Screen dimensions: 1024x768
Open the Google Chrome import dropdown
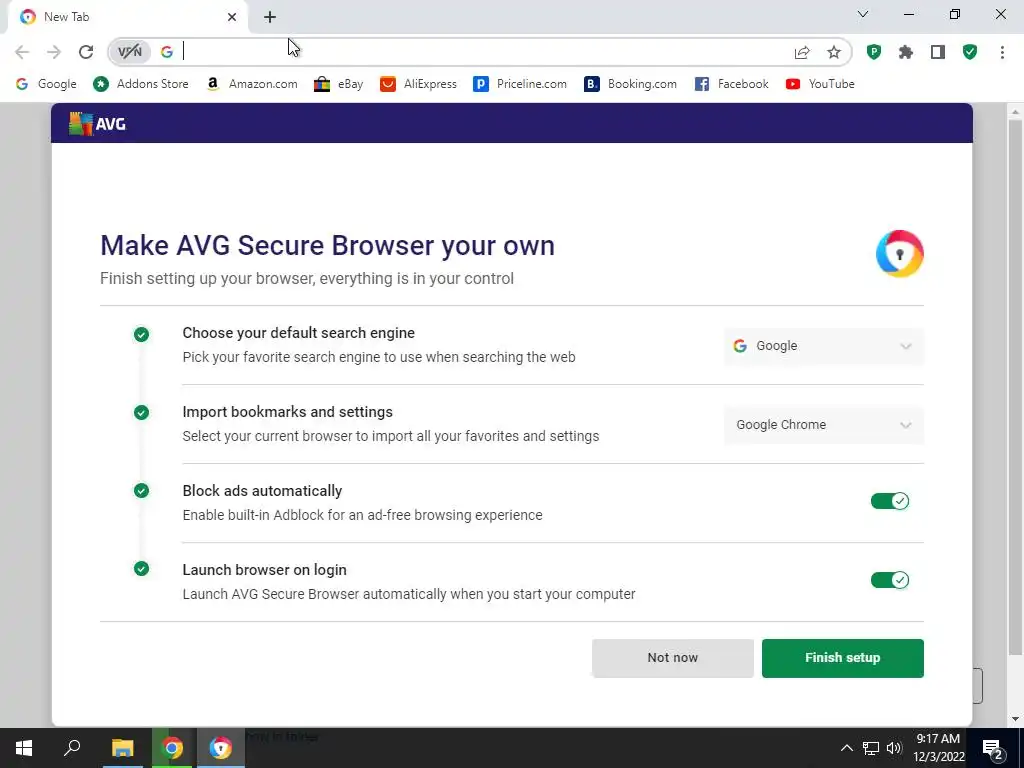click(823, 425)
